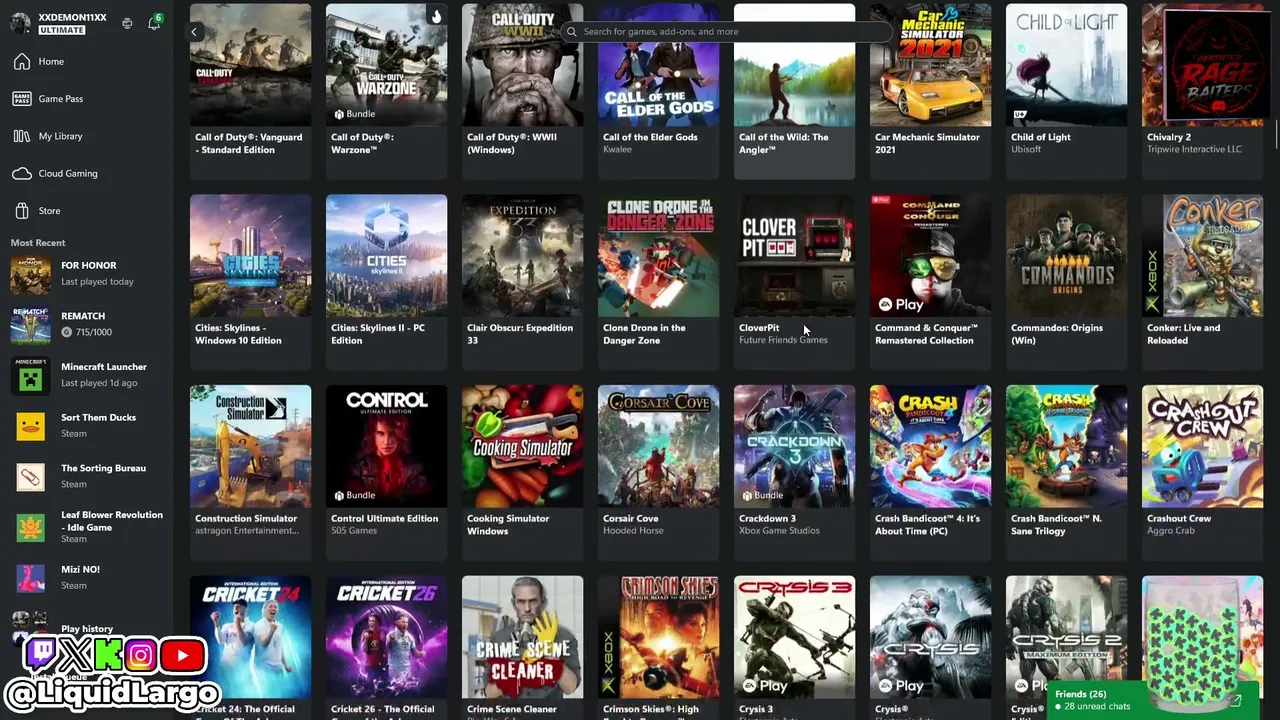Open the original Crysis tile
This screenshot has height=720, width=1280.
(930, 648)
